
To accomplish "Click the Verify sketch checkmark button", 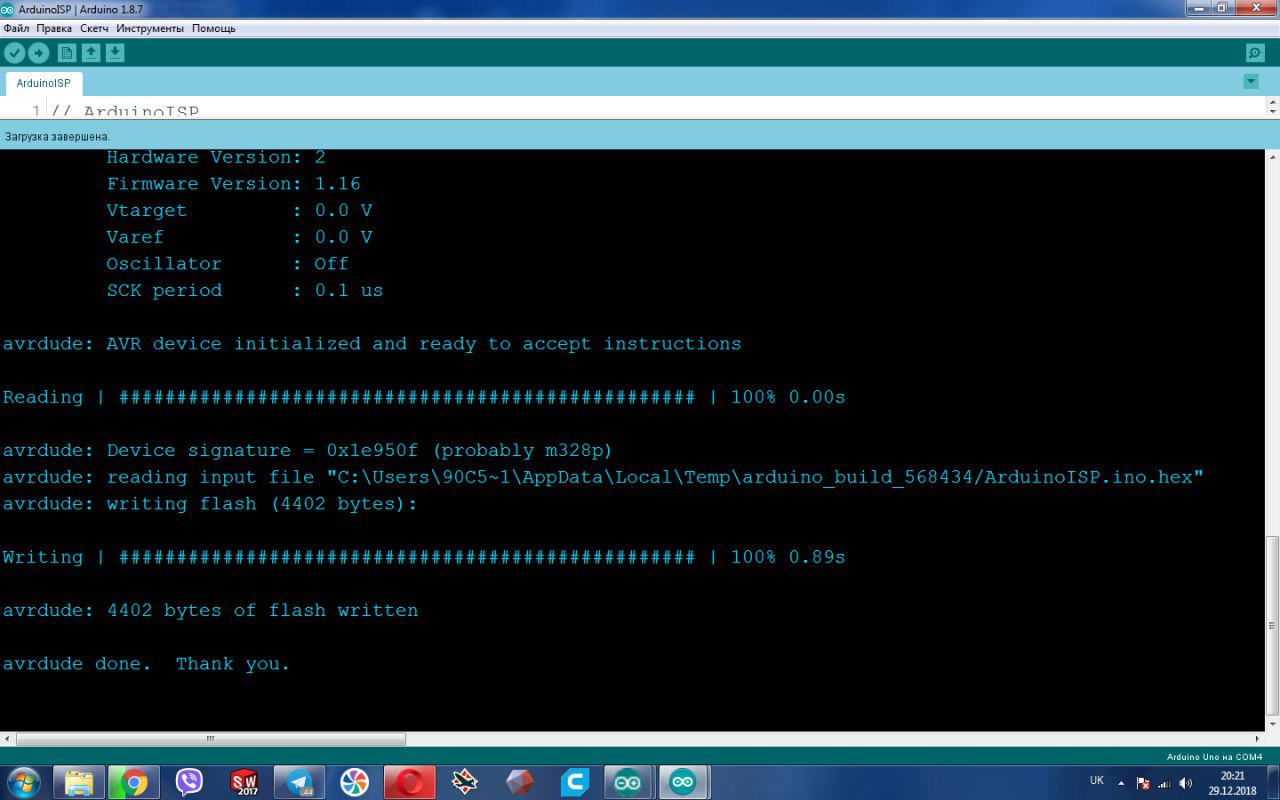I will pos(15,53).
